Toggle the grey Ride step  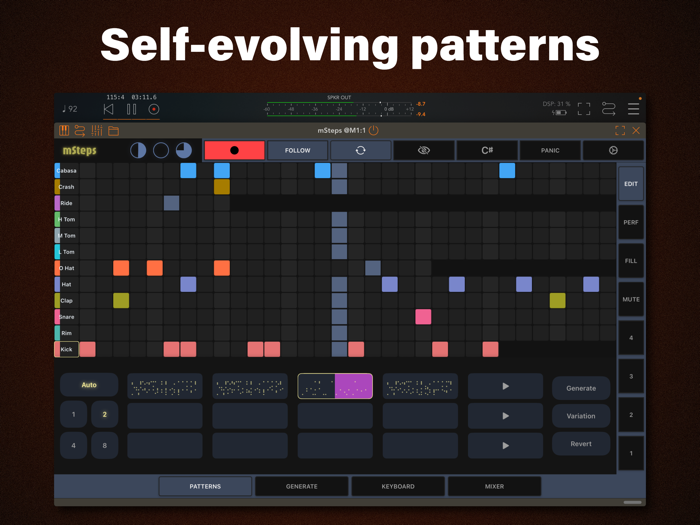tap(171, 203)
